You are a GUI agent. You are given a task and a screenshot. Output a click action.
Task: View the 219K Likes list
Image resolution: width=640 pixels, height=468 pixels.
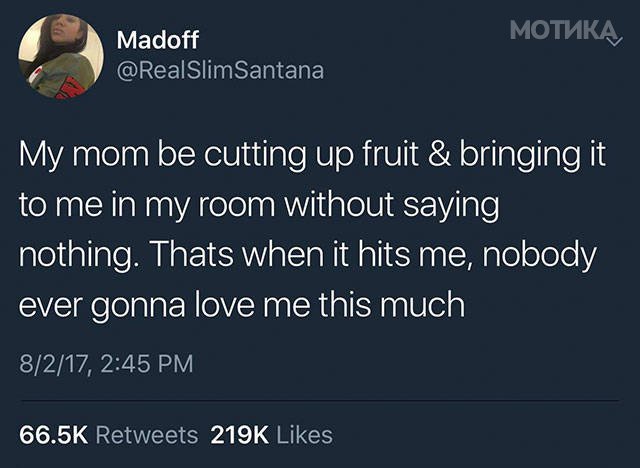tap(272, 435)
